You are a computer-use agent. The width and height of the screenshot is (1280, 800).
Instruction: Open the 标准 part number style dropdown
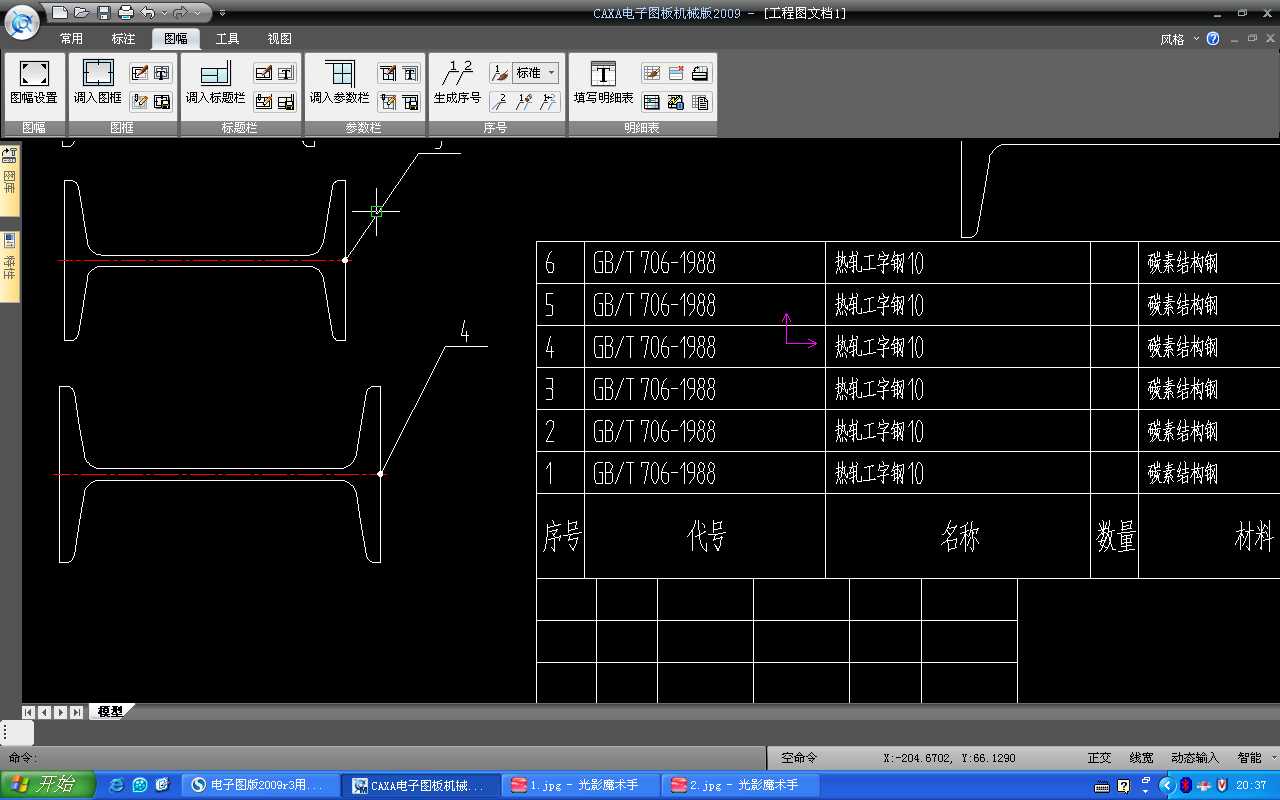point(536,73)
